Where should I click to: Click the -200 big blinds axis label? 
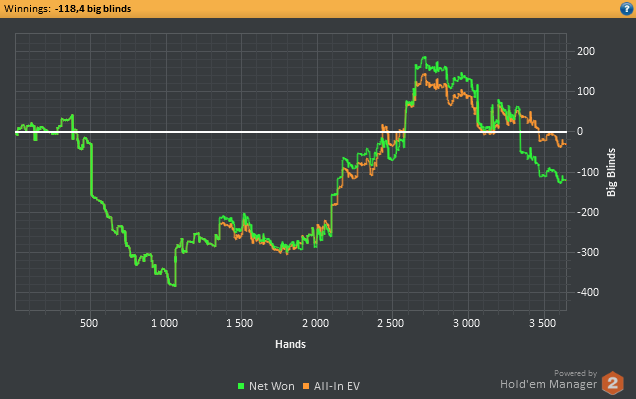[588, 212]
